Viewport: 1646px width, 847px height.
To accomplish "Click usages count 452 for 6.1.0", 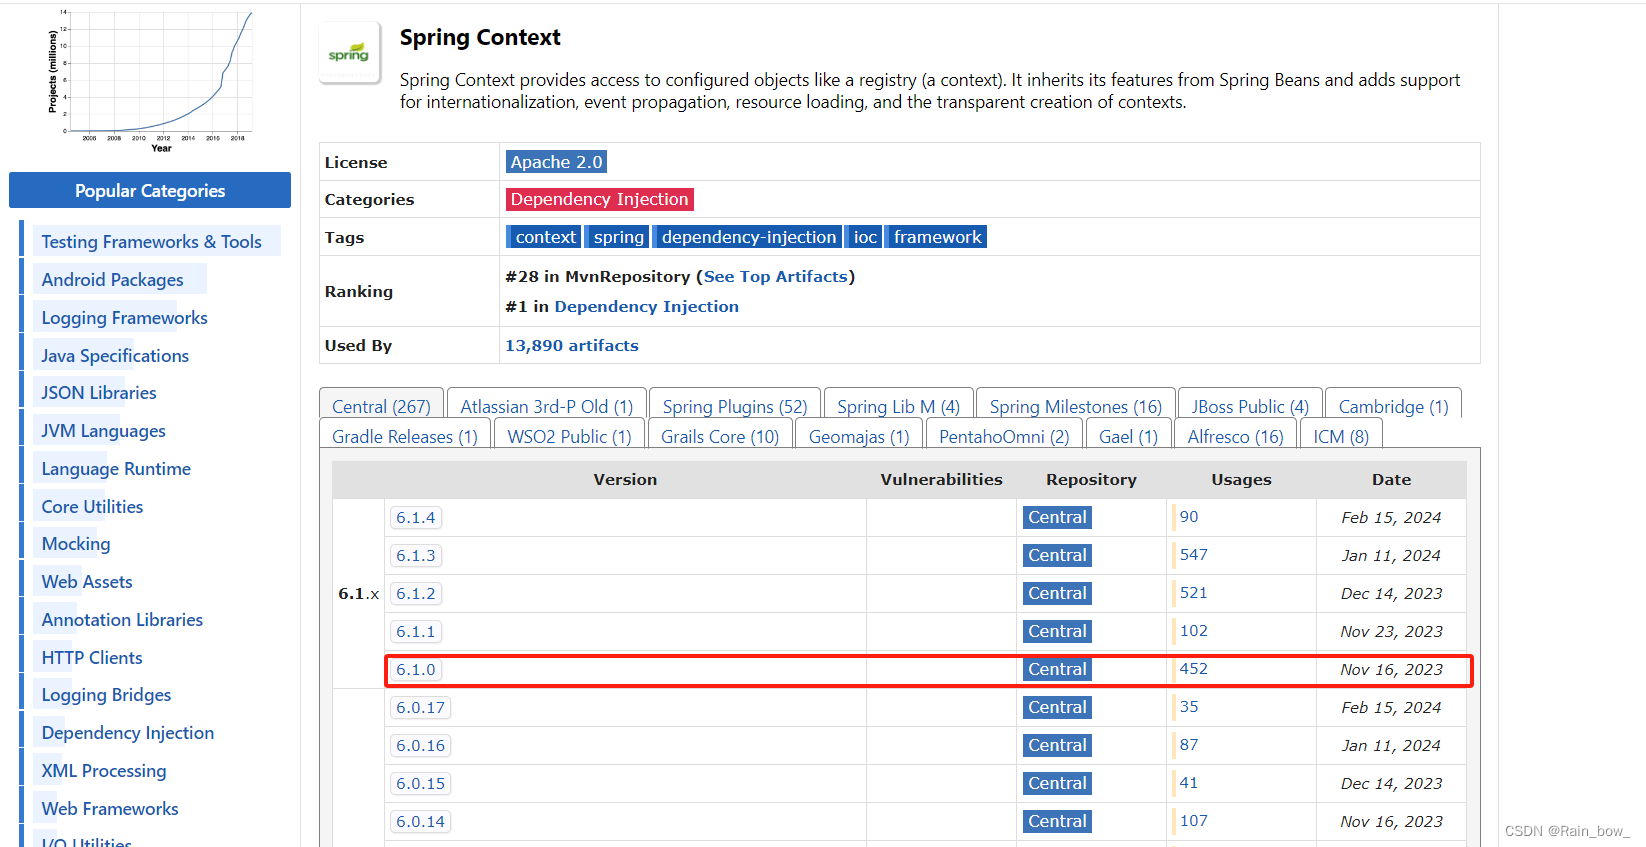I will [x=1193, y=669].
